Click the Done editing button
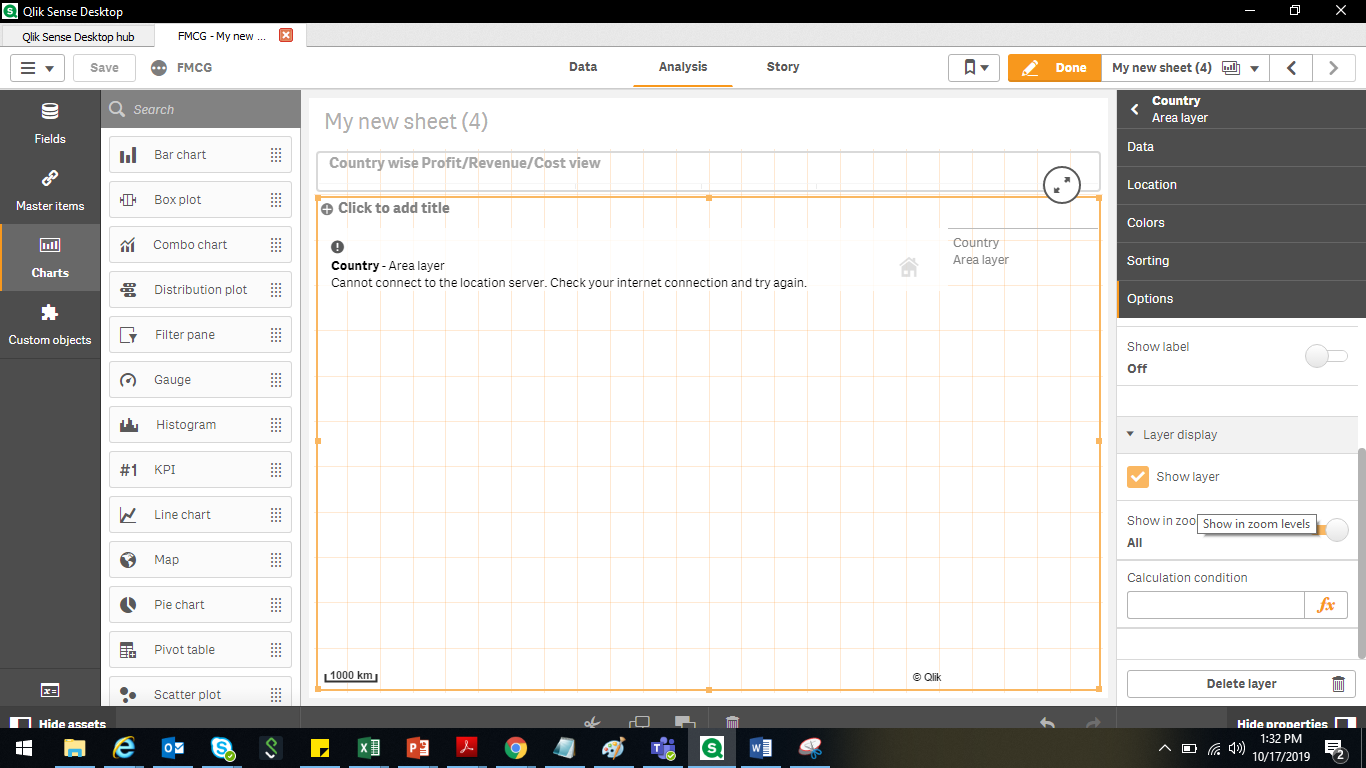The height and width of the screenshot is (768, 1366). point(1055,68)
